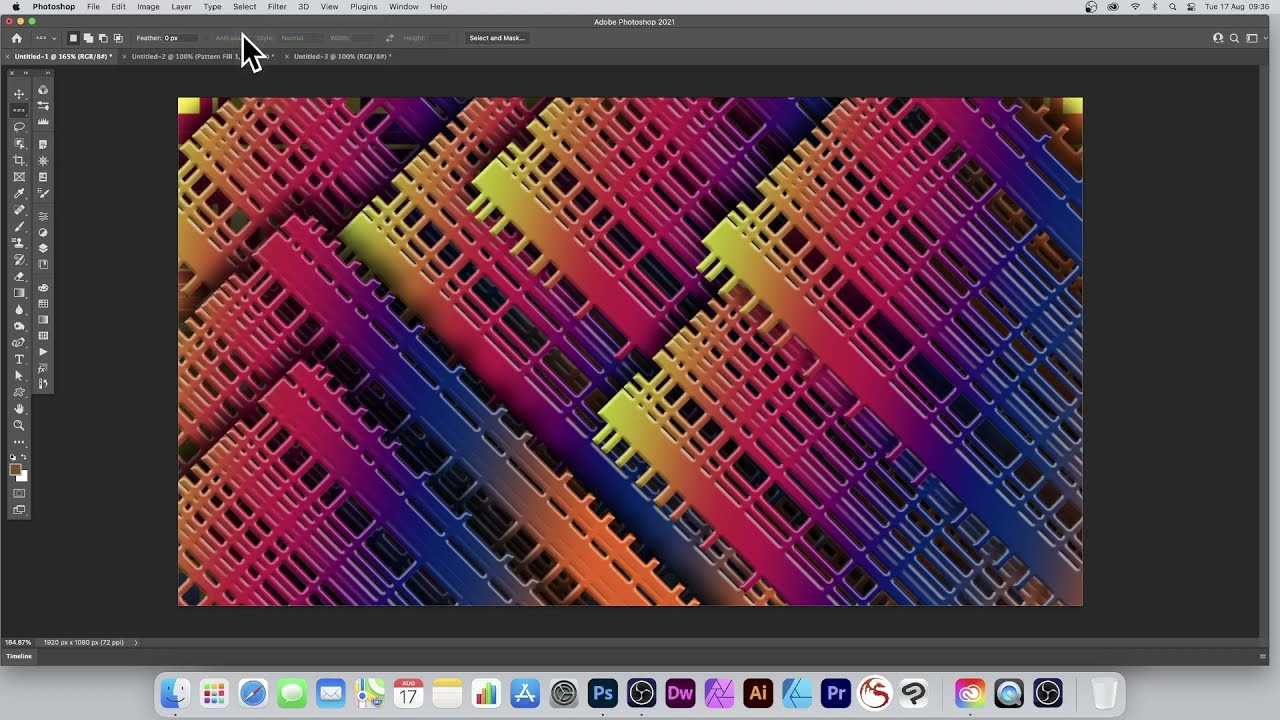Open the workspace switcher dropdown
Viewport: 1280px width, 720px height.
click(1252, 38)
